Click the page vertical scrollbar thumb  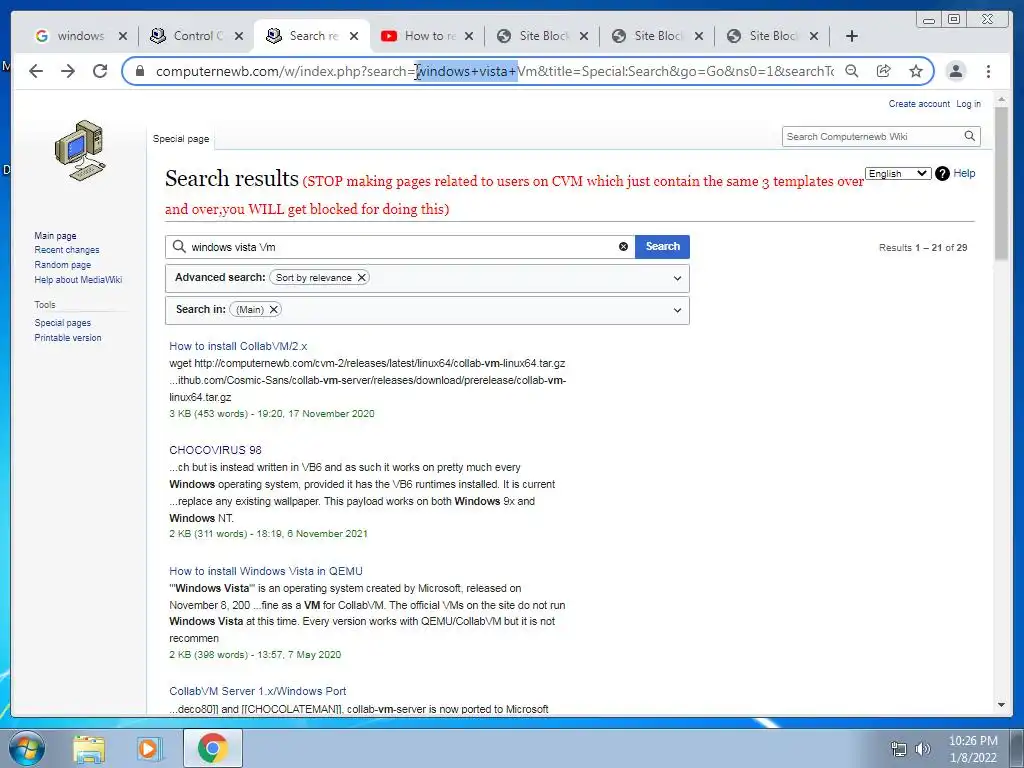click(x=1001, y=183)
